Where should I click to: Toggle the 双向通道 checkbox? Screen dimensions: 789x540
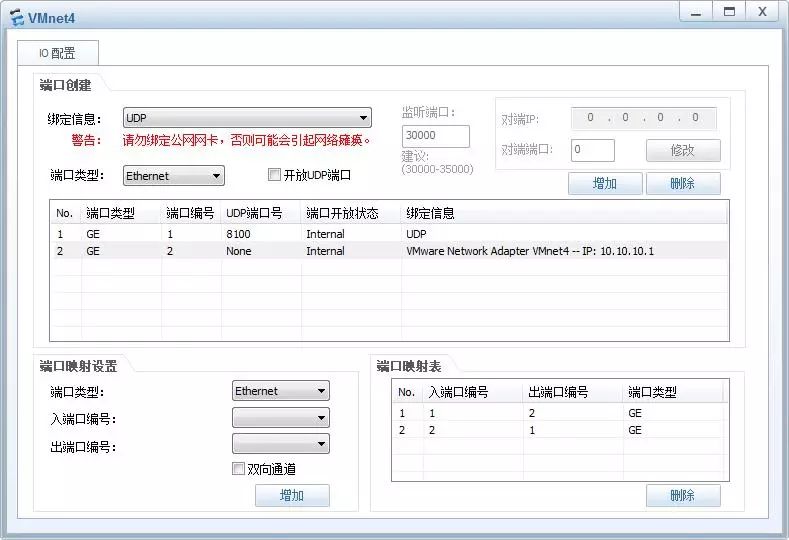[238, 469]
